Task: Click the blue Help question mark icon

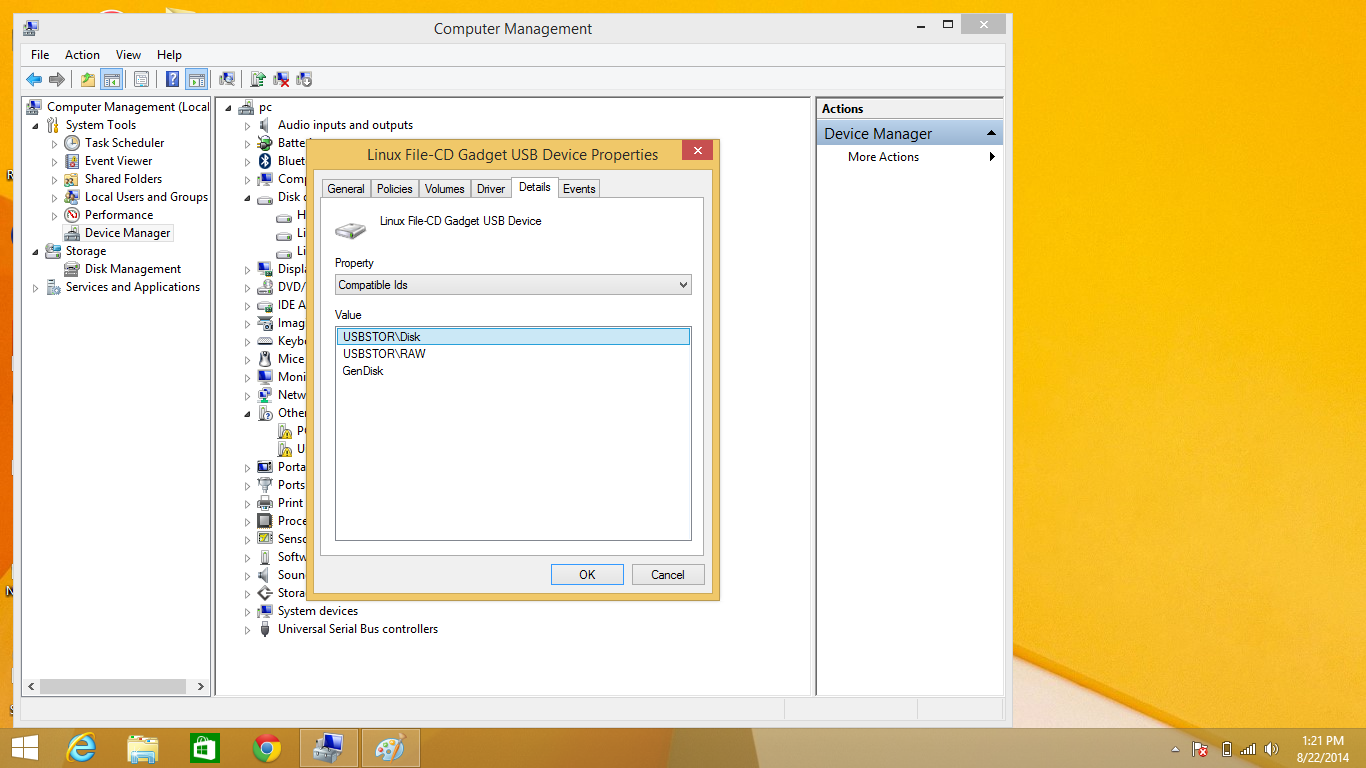Action: click(x=173, y=80)
